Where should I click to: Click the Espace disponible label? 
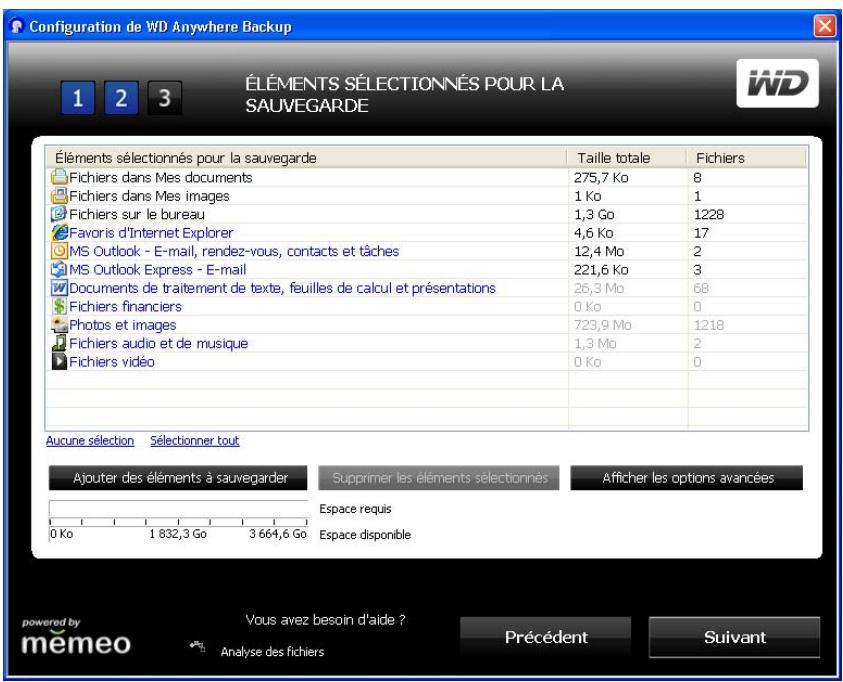coord(365,535)
